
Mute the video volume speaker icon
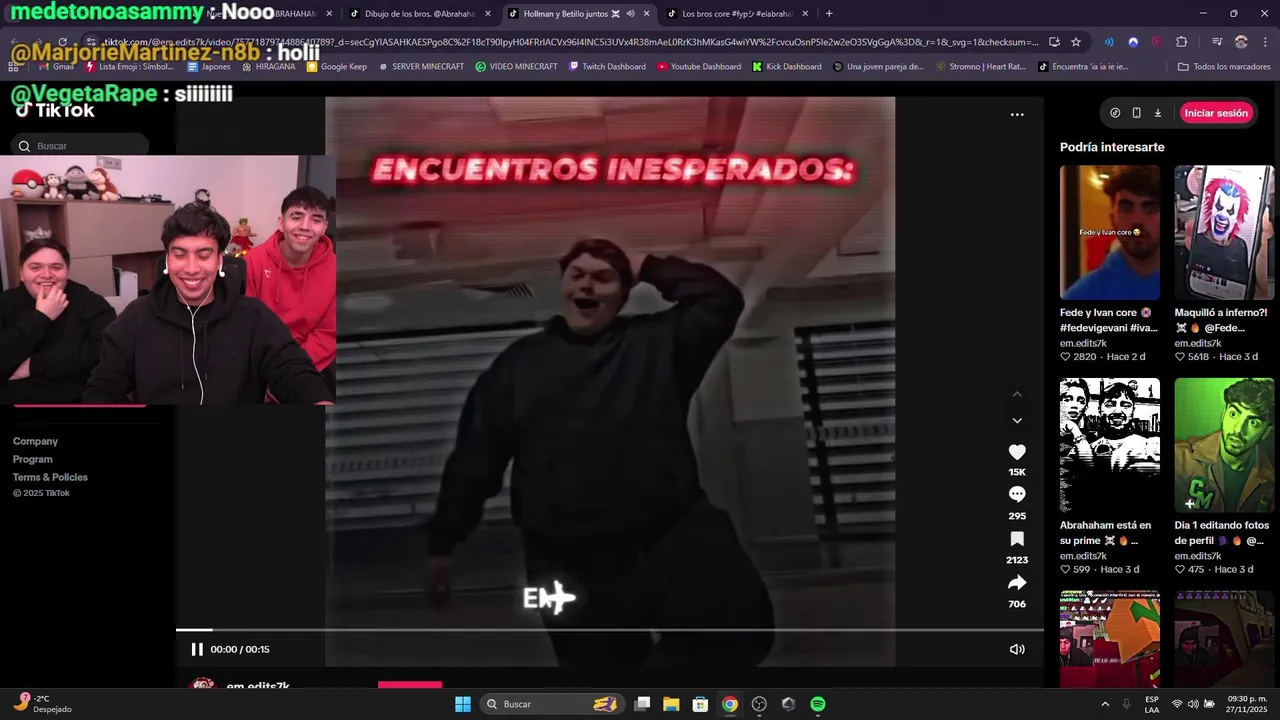pyautogui.click(x=1017, y=649)
